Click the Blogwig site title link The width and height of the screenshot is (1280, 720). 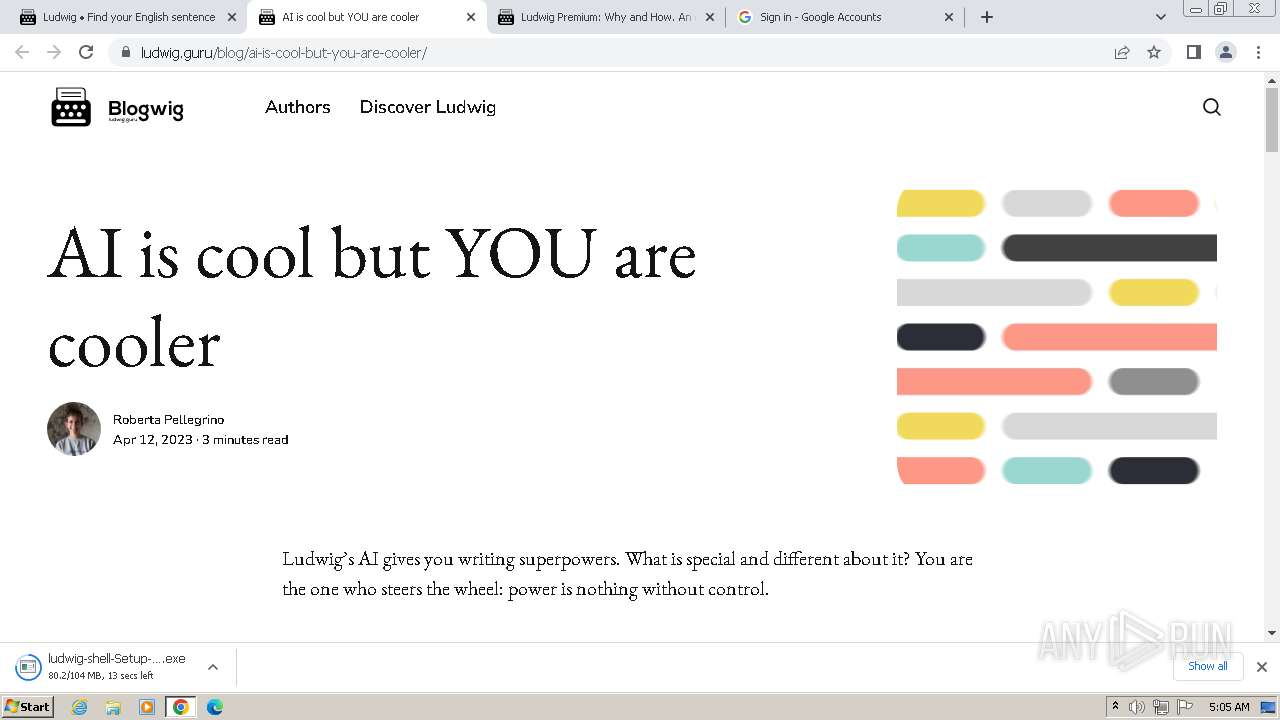click(x=146, y=109)
